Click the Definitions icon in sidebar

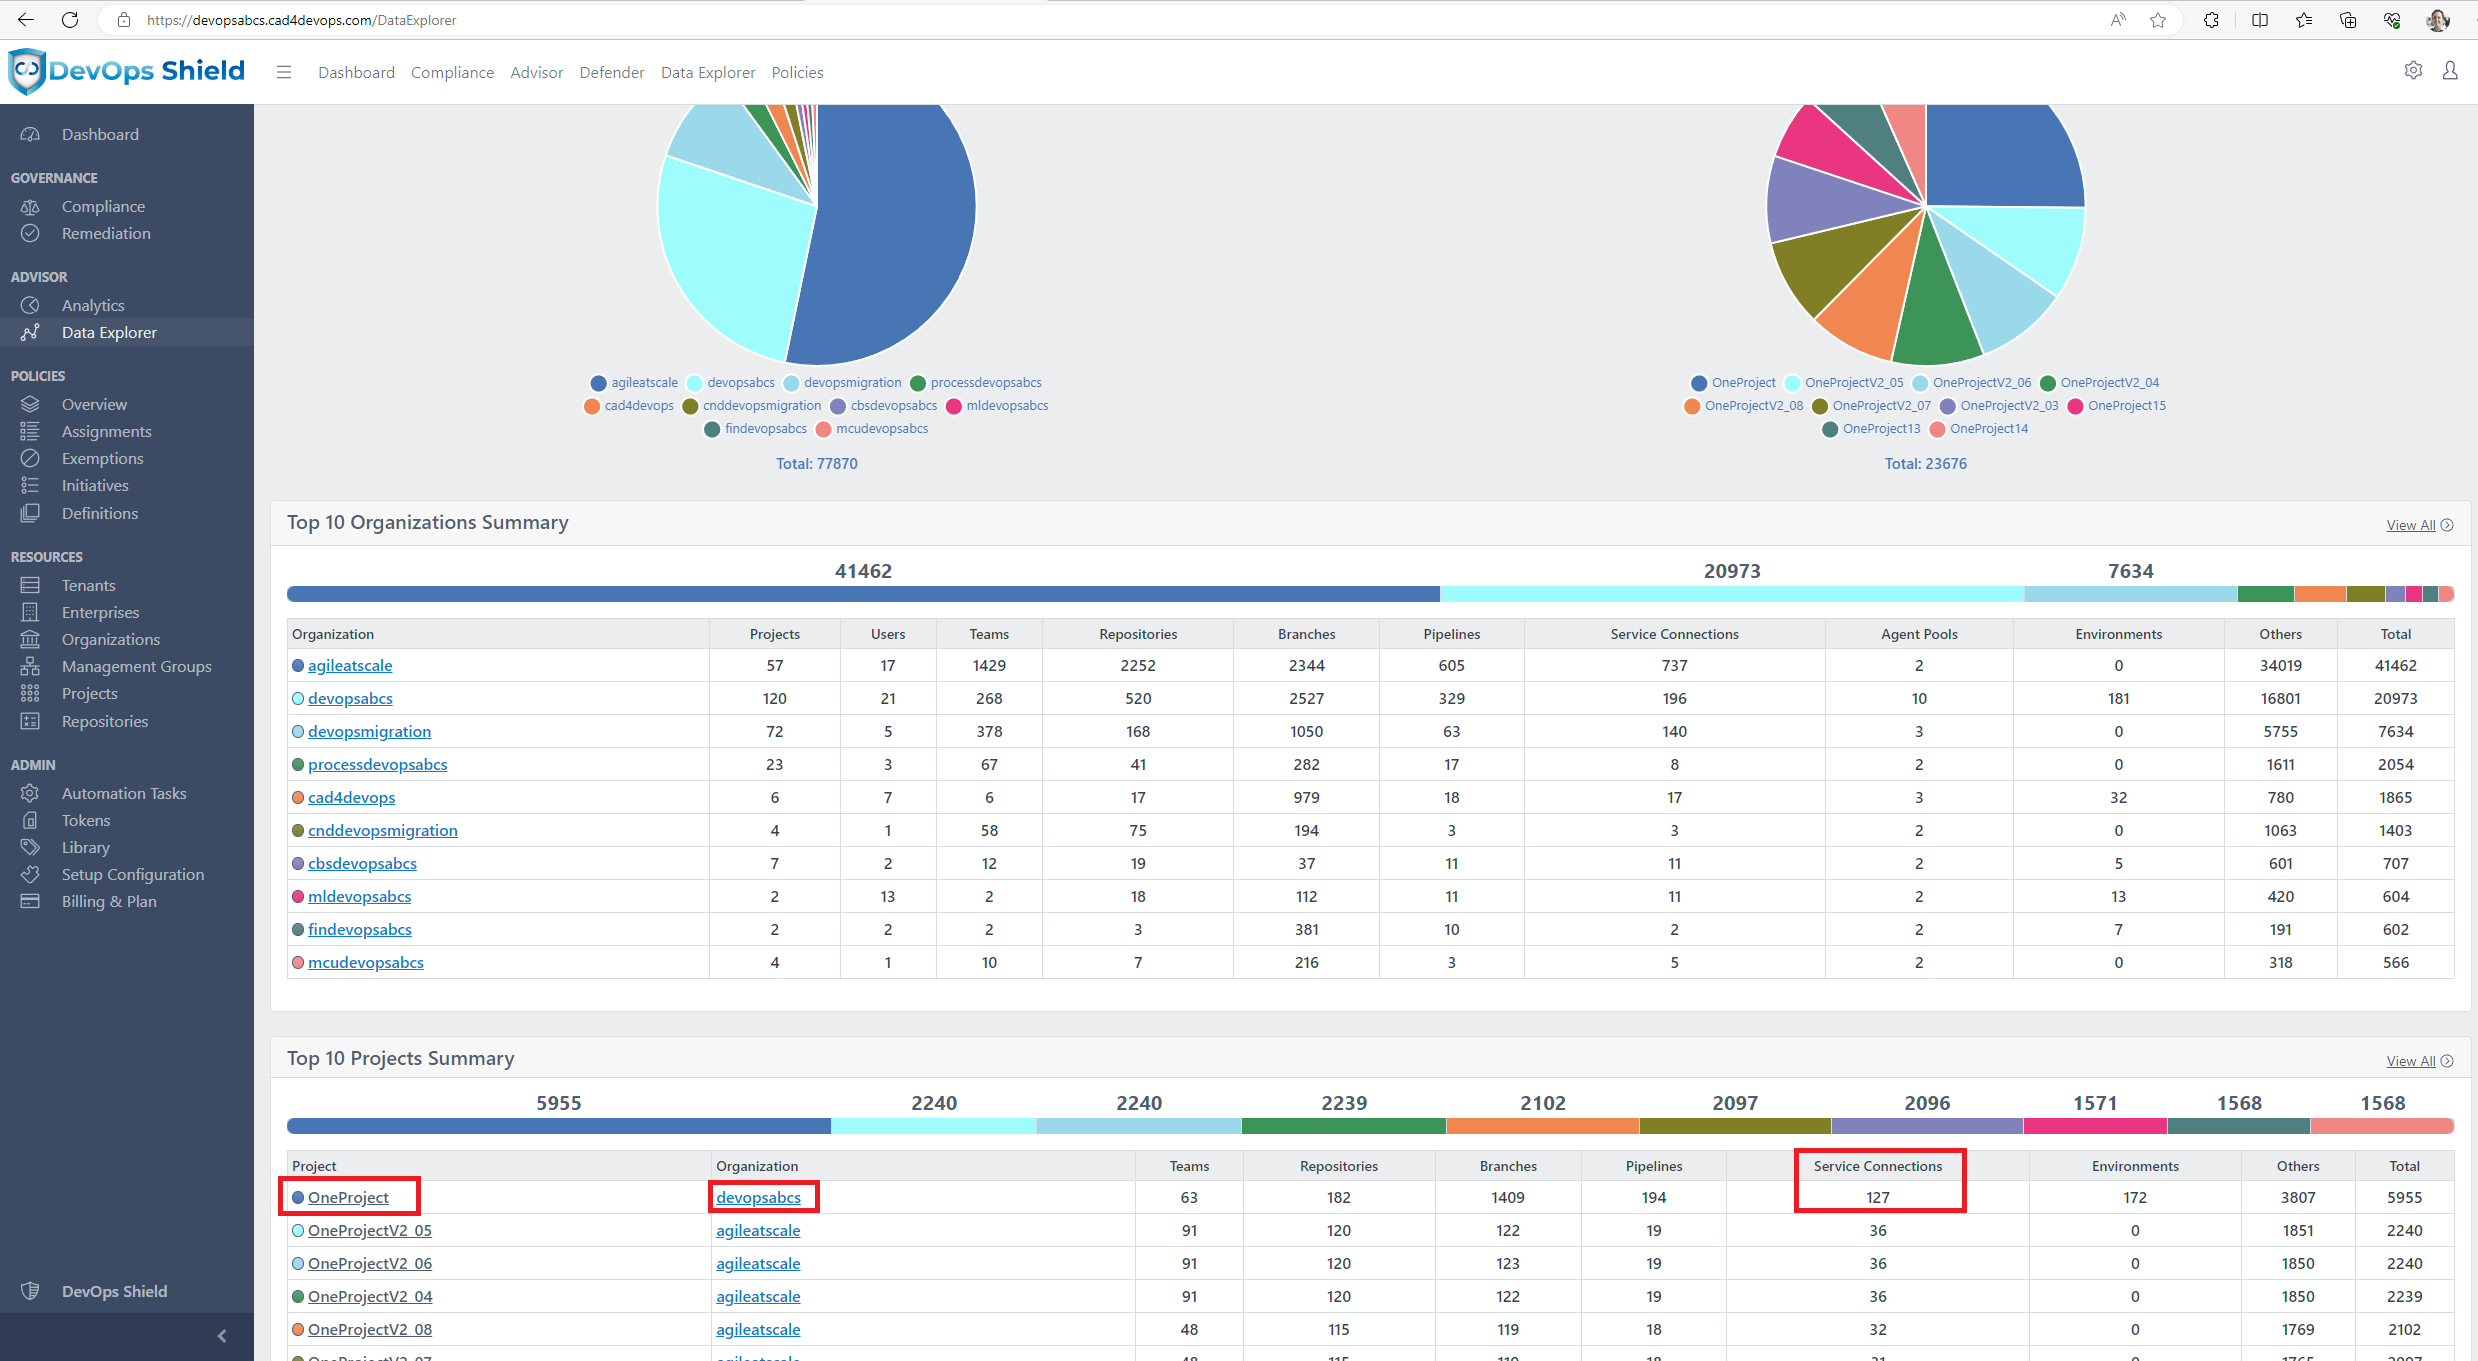tap(31, 513)
